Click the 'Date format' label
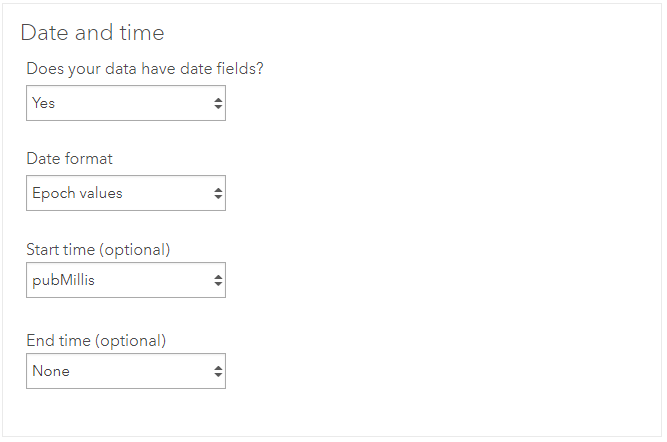667x442 pixels. pyautogui.click(x=69, y=158)
